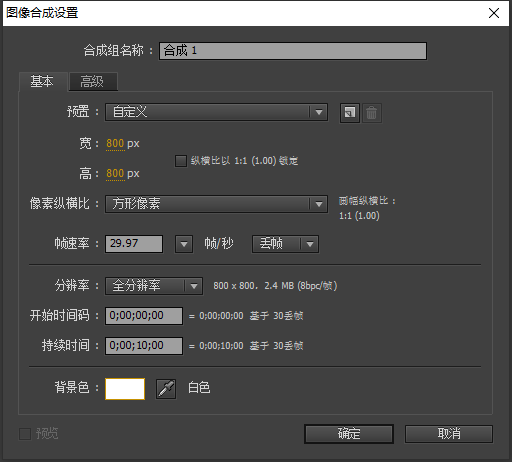Switch to the 基本 tab
The image size is (512, 462).
coord(43,82)
